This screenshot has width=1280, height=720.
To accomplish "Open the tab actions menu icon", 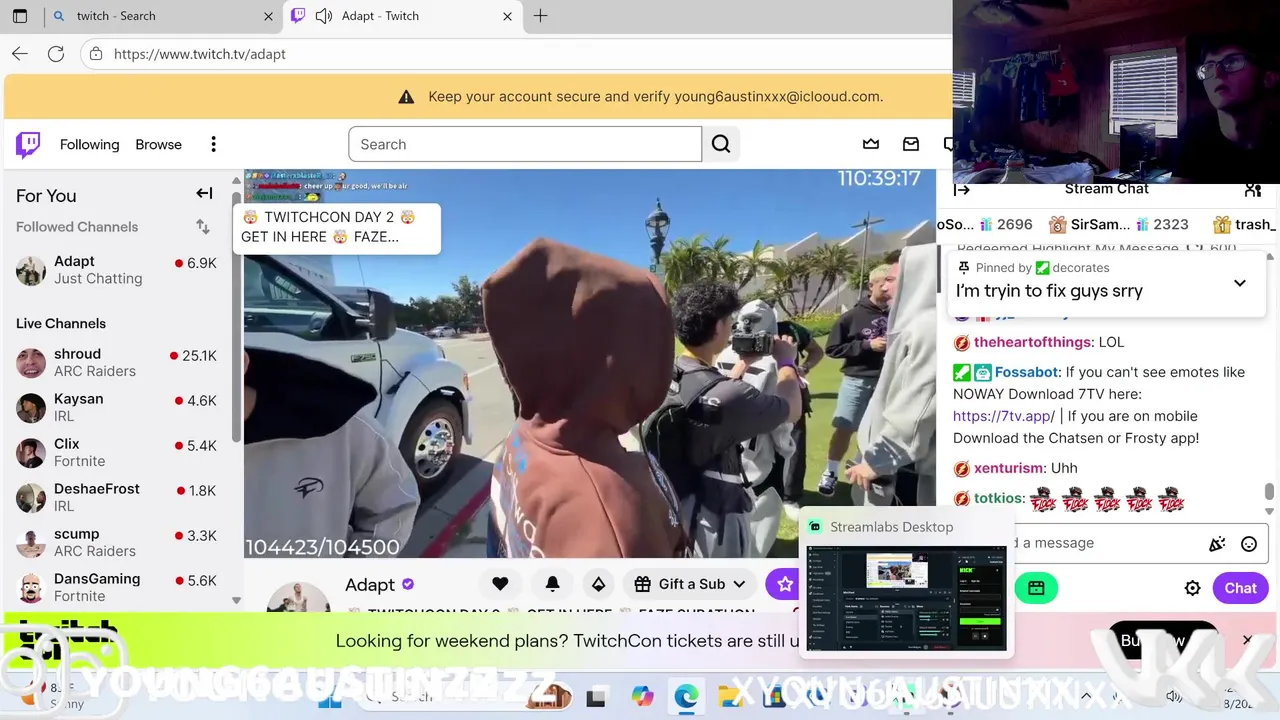I will click(20, 16).
